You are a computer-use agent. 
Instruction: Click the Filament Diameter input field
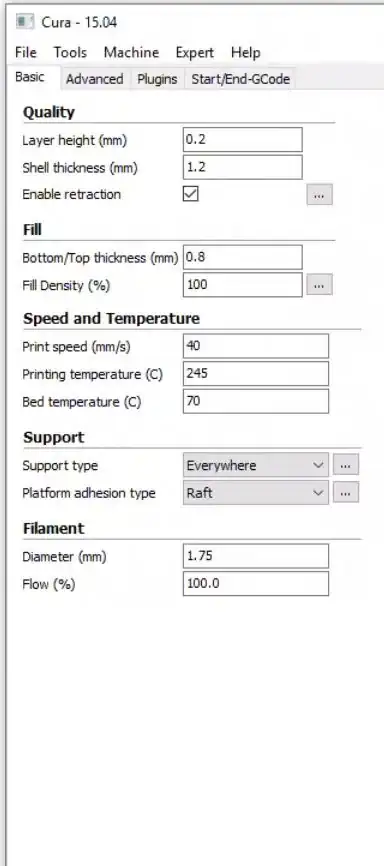(x=256, y=556)
